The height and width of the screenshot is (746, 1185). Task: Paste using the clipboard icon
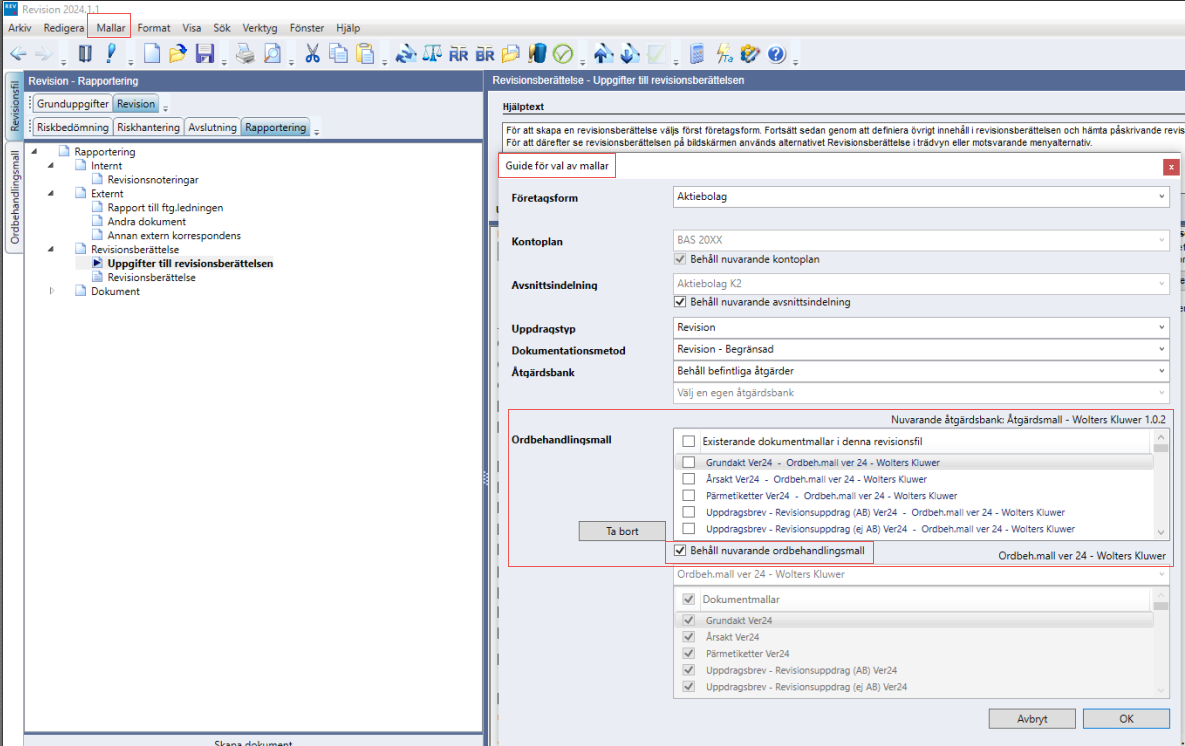(x=366, y=54)
